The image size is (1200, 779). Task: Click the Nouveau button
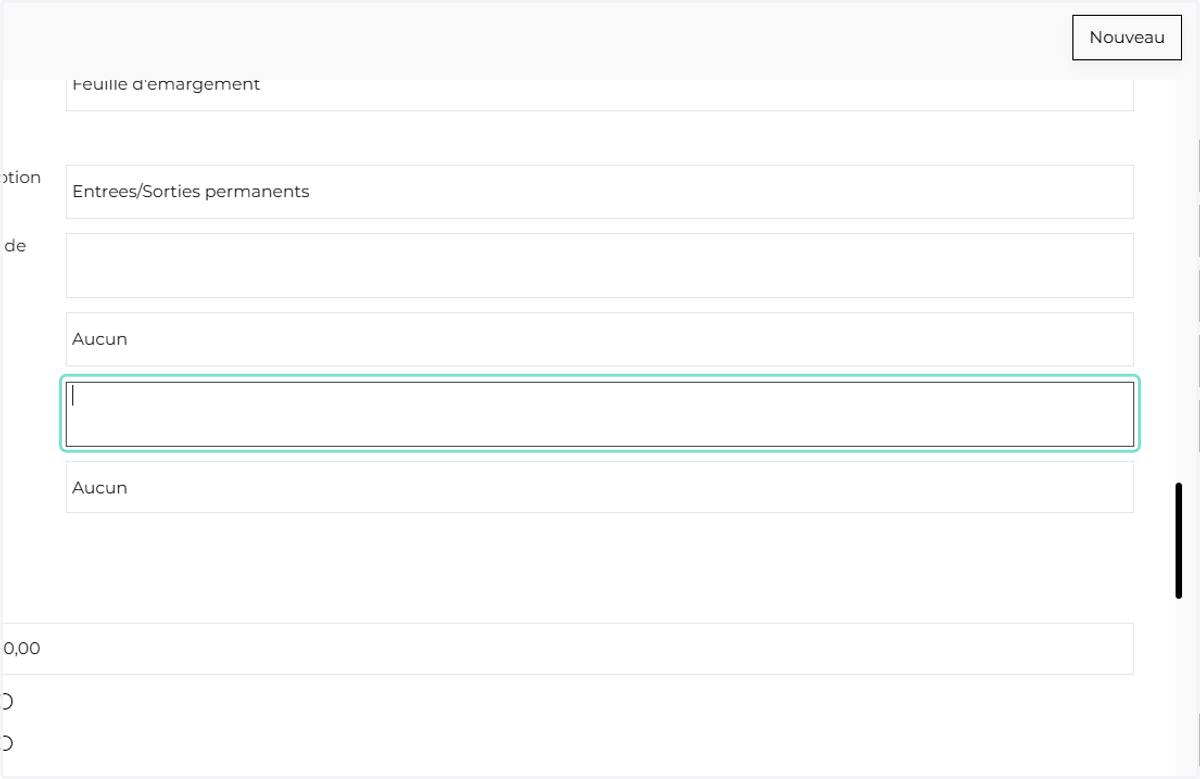tap(1127, 38)
